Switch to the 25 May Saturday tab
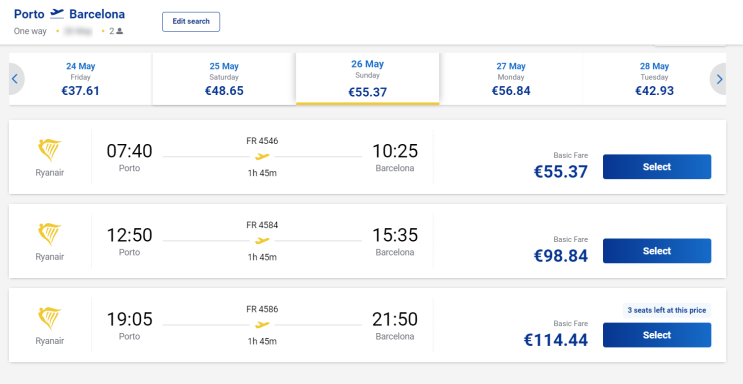Screen dimensions: 743x384 224,79
